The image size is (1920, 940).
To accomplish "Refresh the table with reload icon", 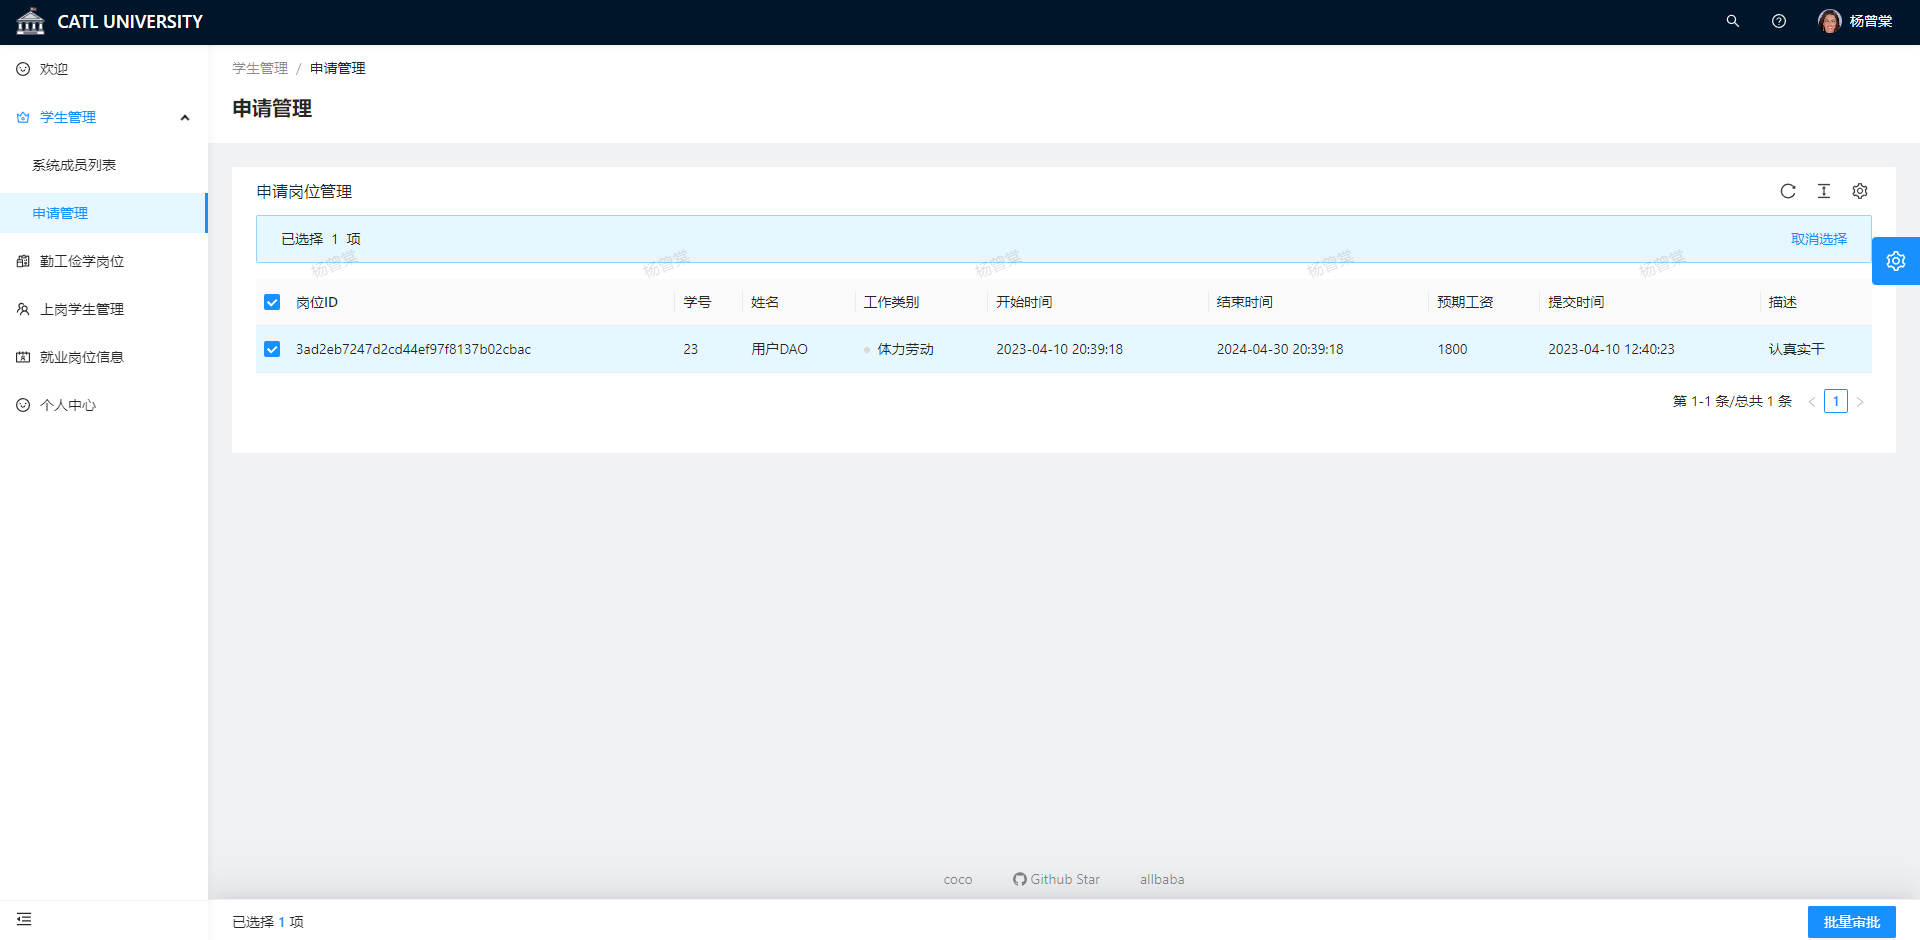I will coord(1788,191).
